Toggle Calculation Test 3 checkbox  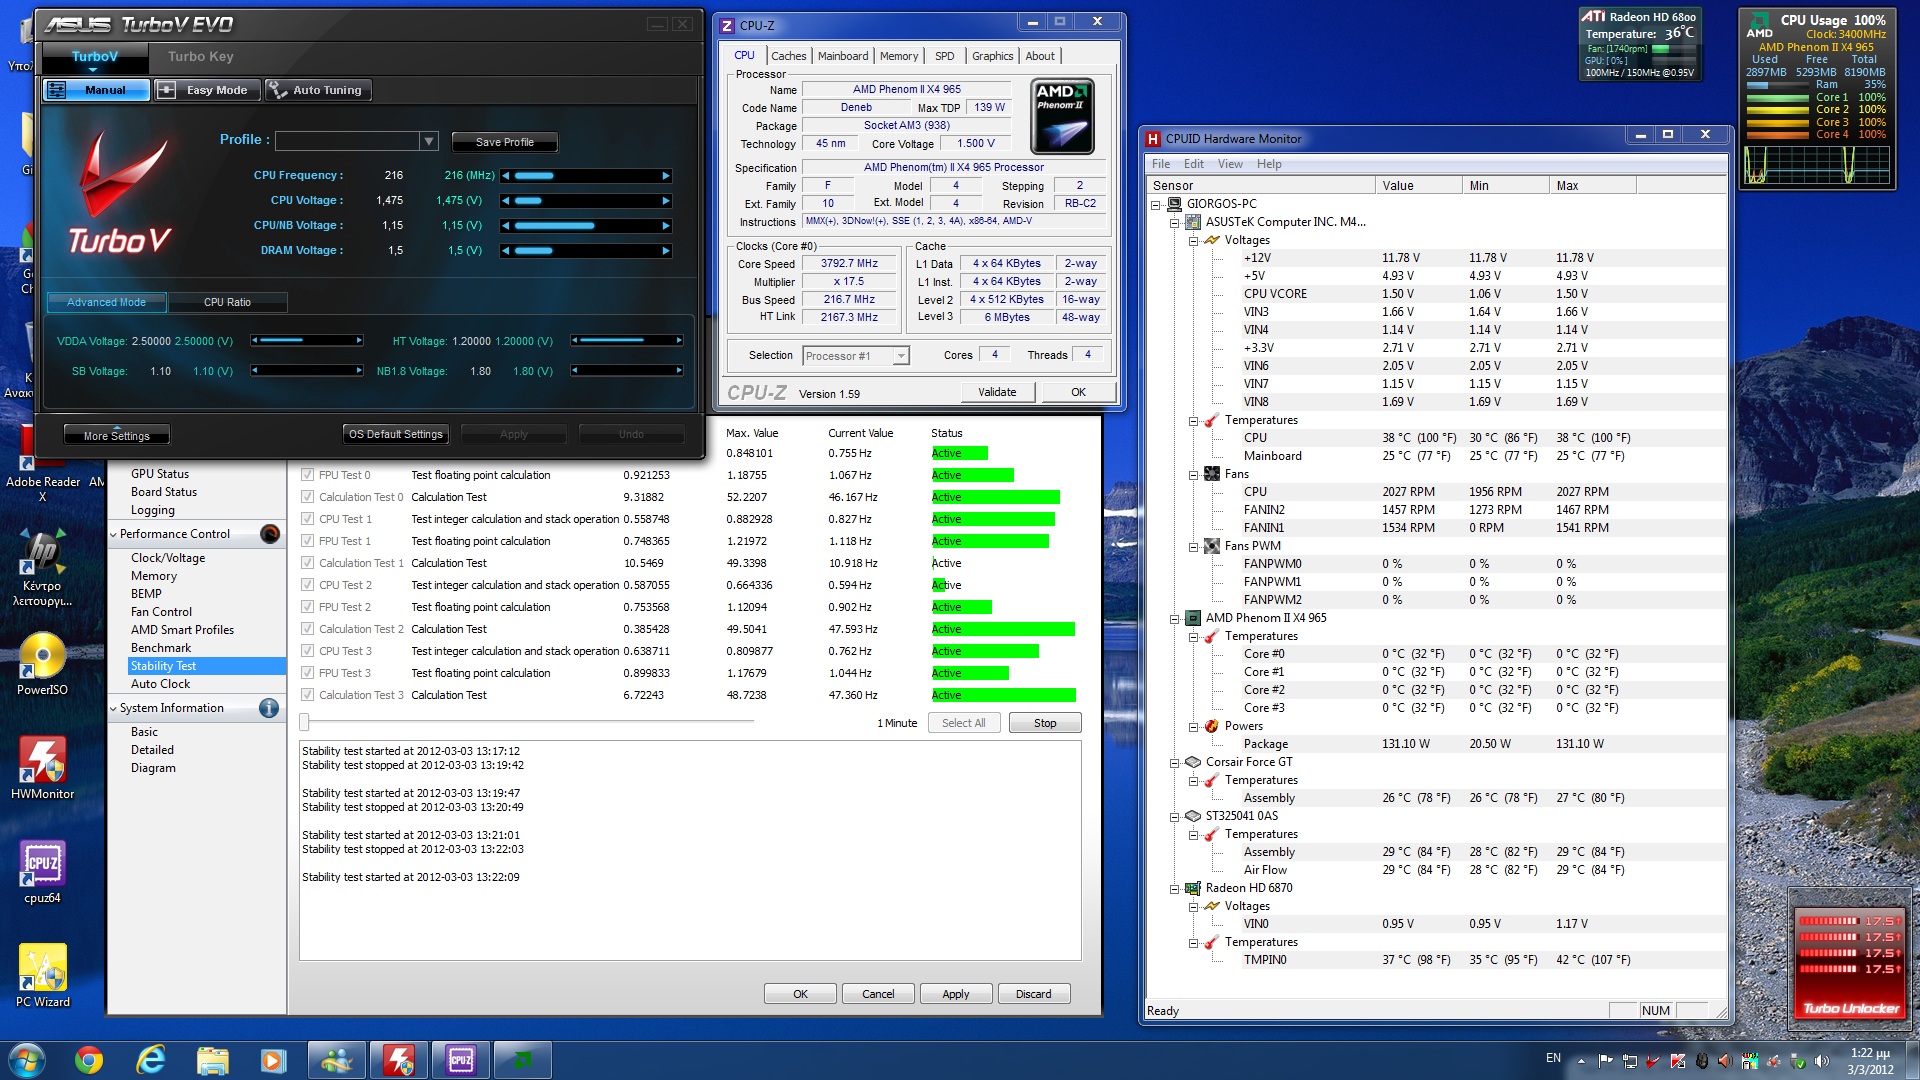[x=307, y=695]
